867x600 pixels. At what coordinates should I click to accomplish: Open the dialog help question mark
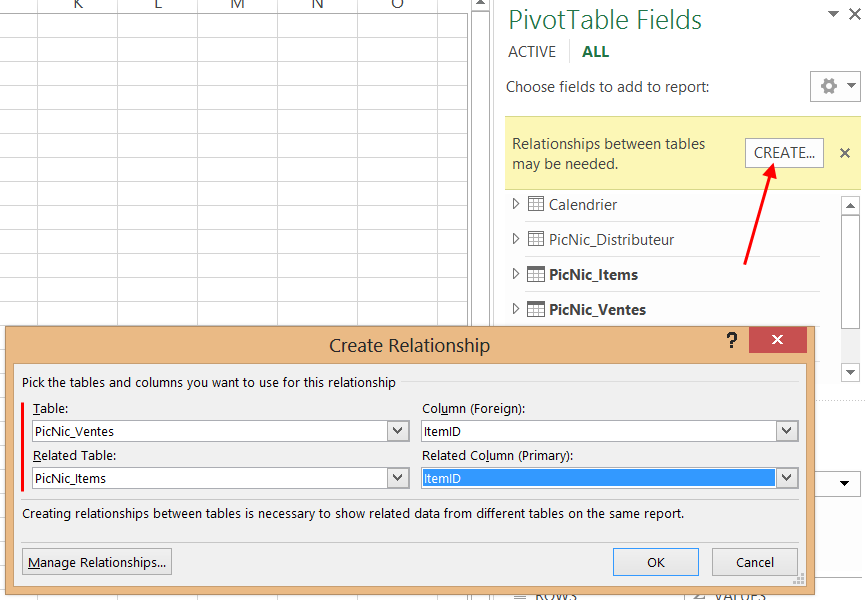[731, 340]
